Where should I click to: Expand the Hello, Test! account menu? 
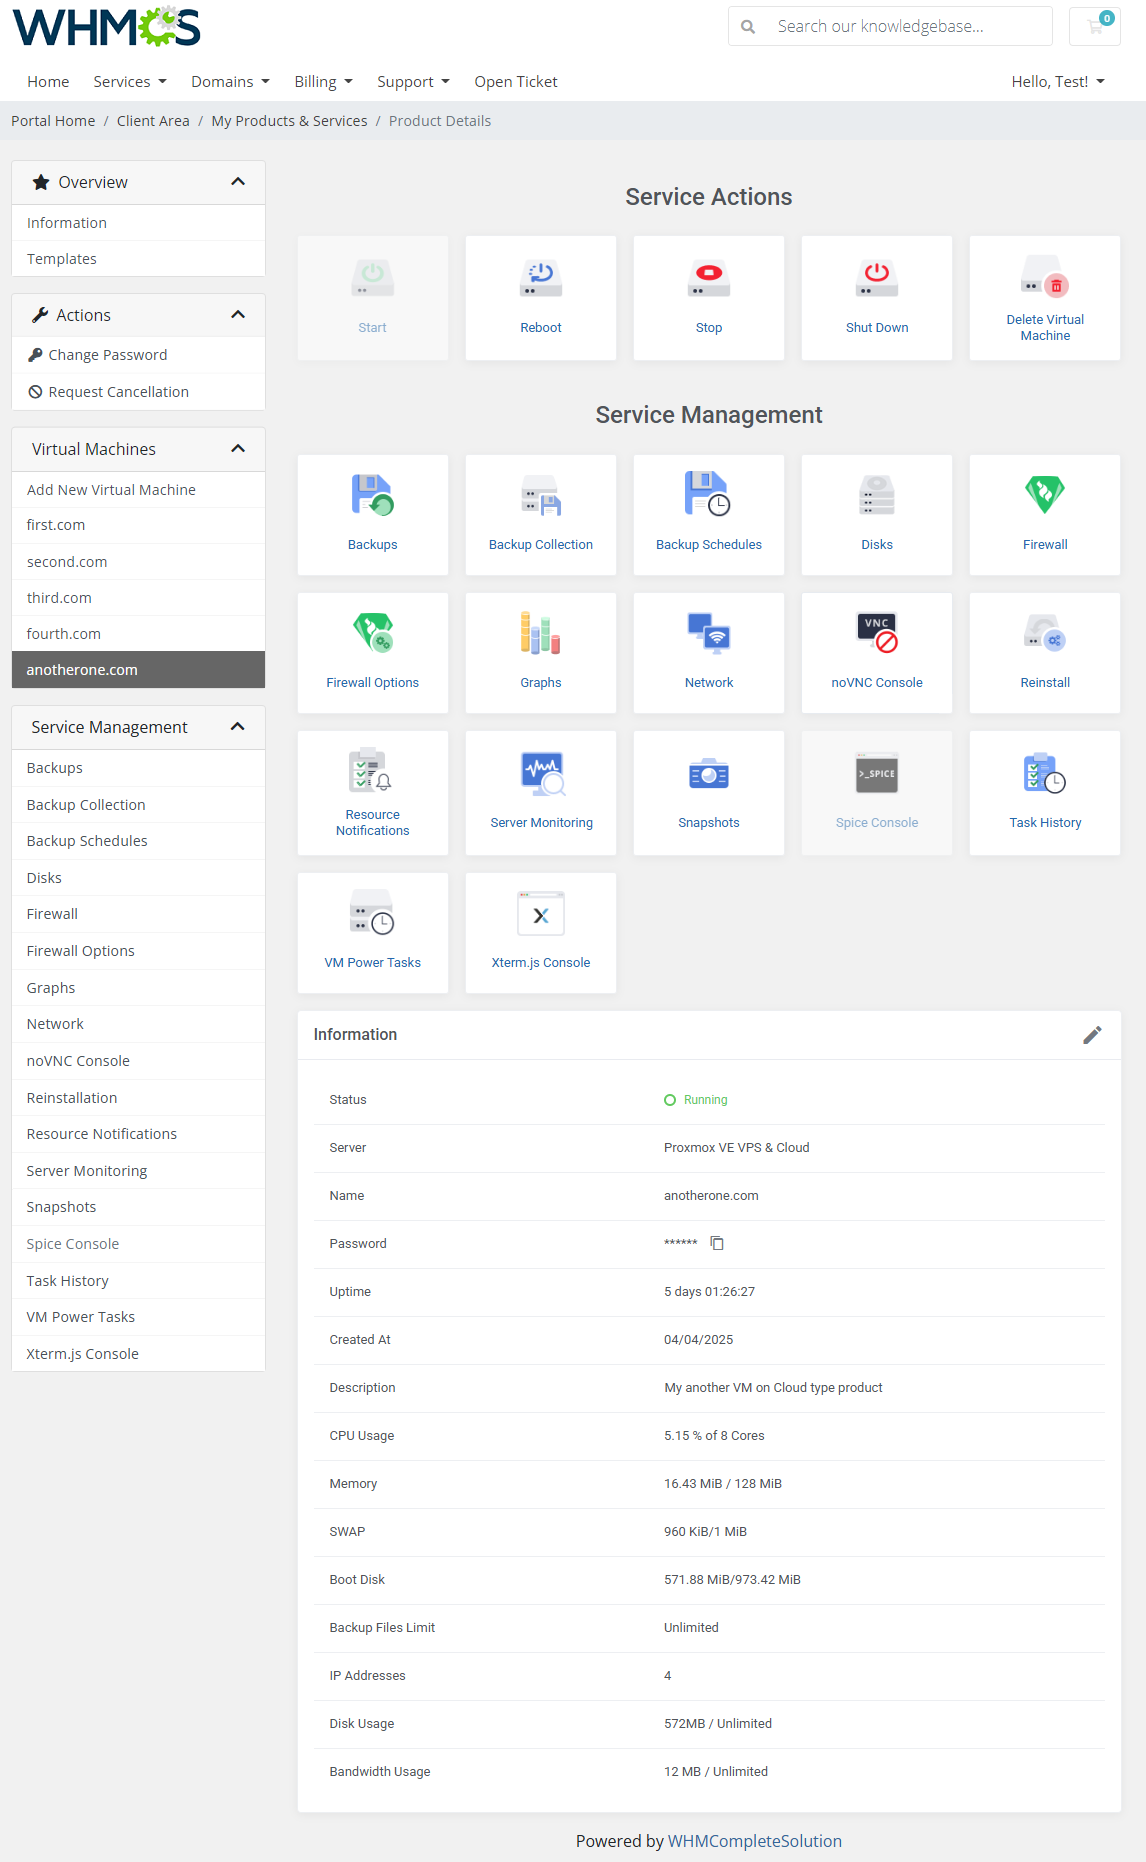pyautogui.click(x=1057, y=82)
